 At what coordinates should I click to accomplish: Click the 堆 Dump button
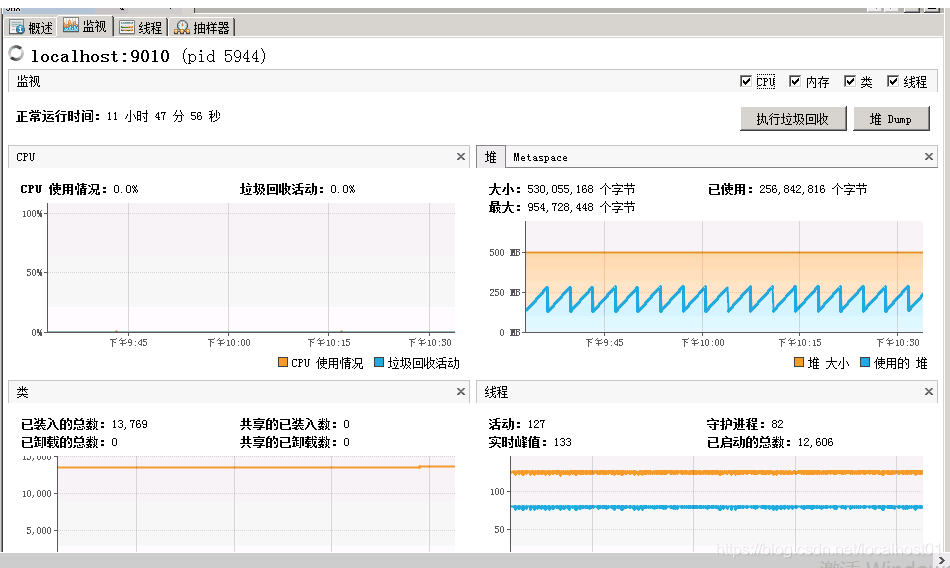coord(891,119)
